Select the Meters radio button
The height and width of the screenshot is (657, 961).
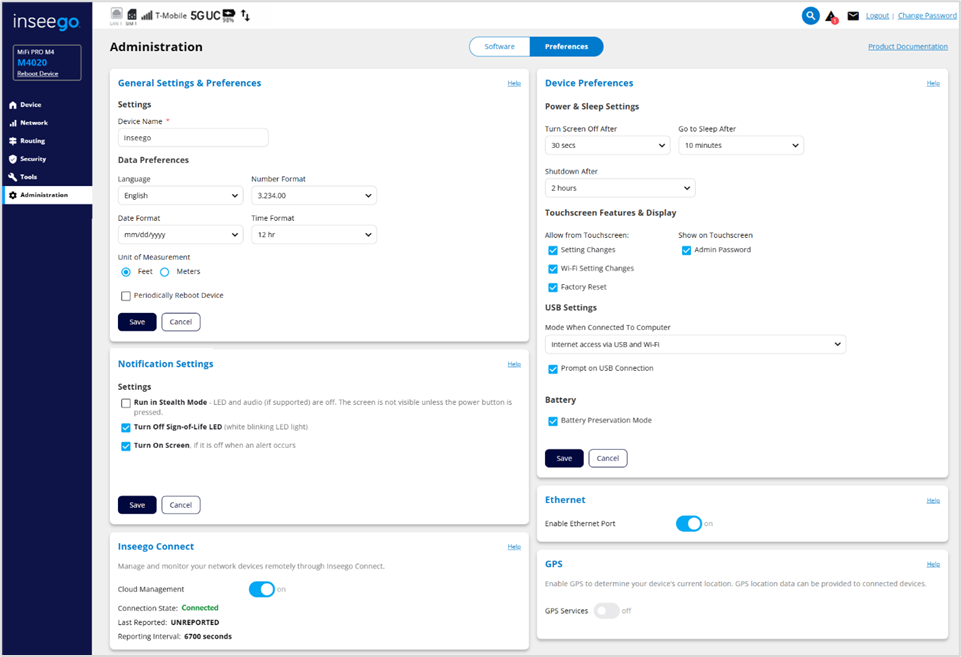pyautogui.click(x=165, y=272)
